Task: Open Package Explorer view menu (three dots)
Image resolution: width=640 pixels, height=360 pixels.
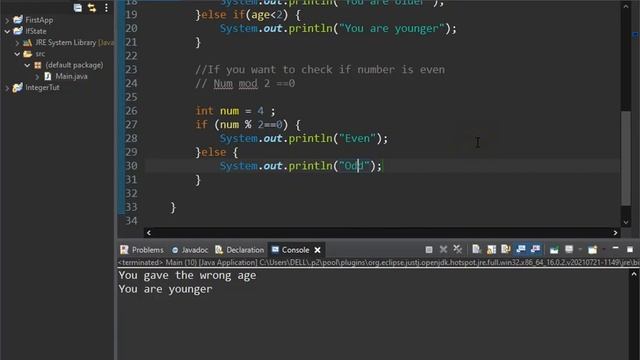Action: tap(106, 8)
